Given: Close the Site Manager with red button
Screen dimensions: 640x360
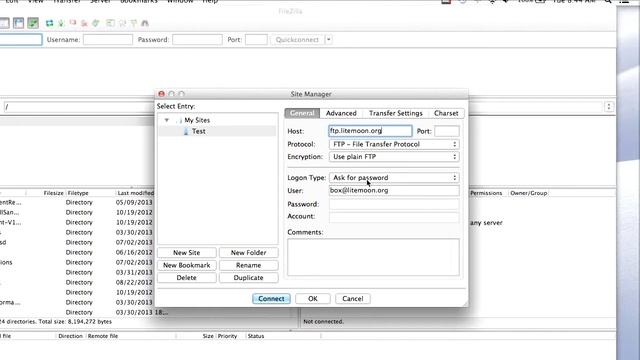Looking at the screenshot, I should coord(162,94).
